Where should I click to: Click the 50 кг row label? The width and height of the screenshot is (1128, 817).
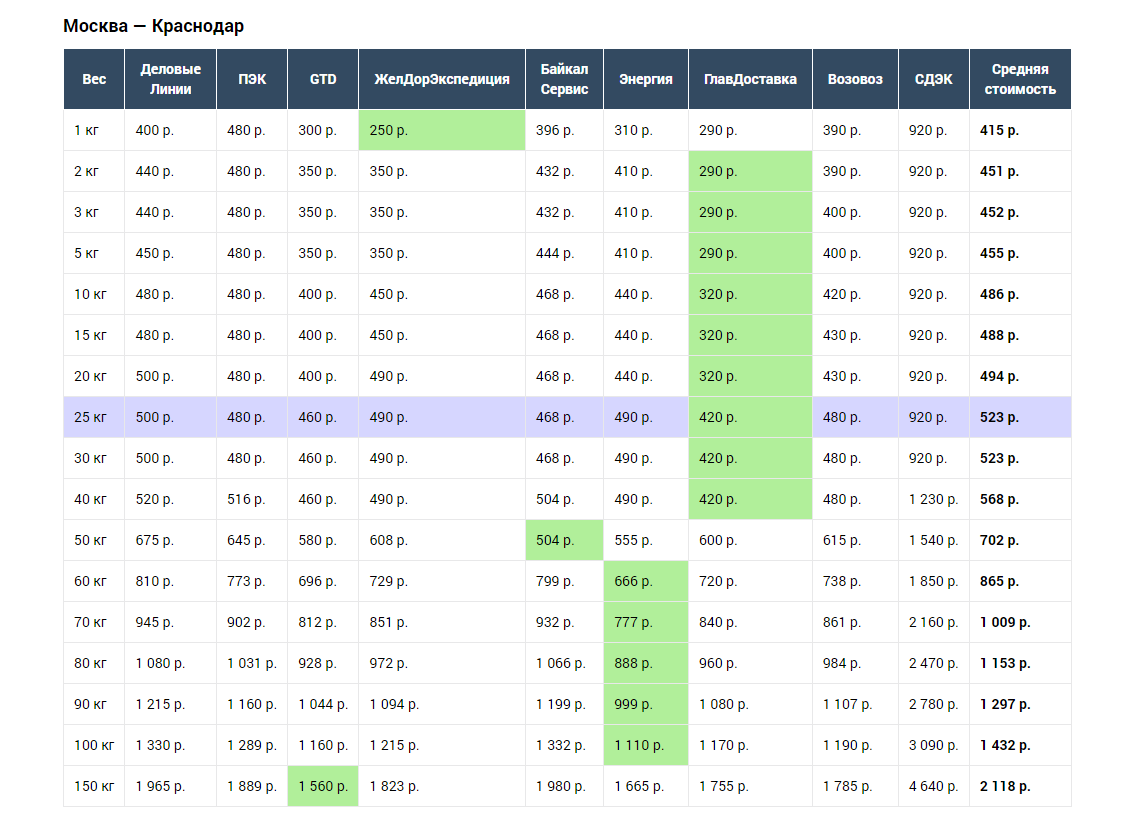point(90,540)
